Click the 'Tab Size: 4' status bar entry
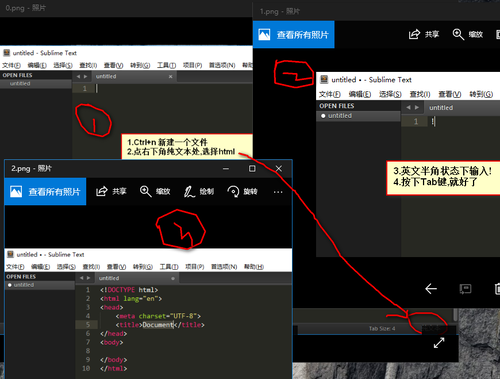Viewport: 500px width, 379px height. pos(382,329)
